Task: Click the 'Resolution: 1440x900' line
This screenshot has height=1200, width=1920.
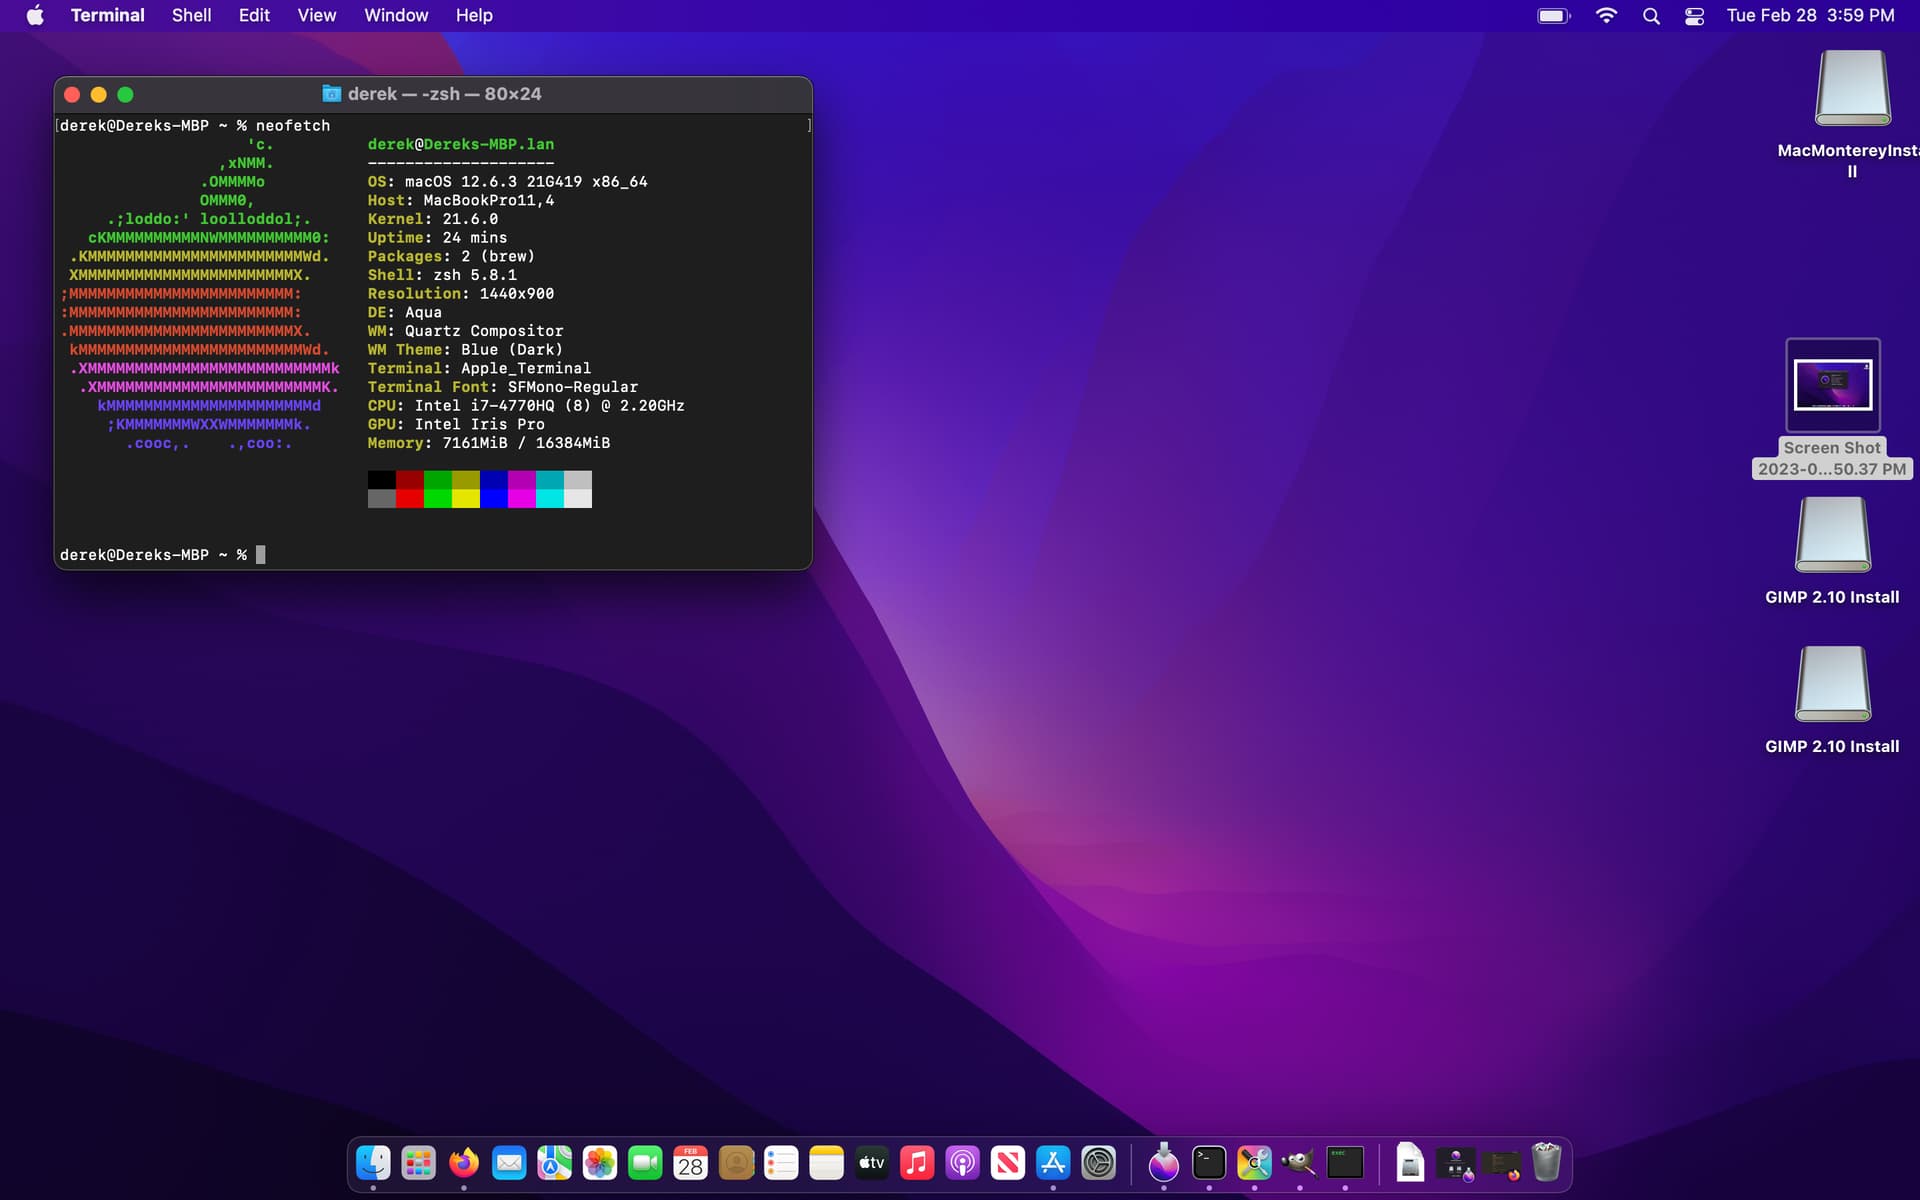Action: click(x=461, y=293)
